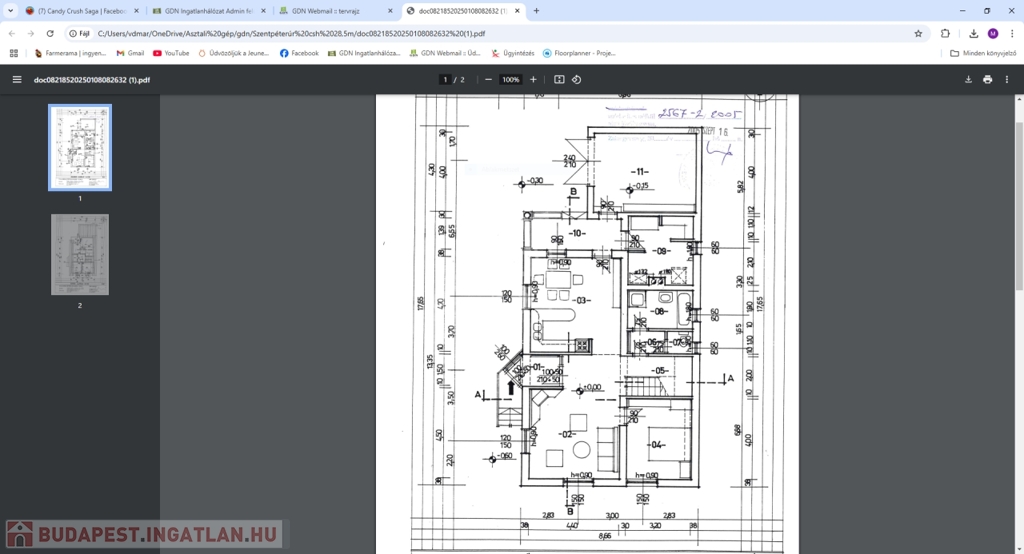Image resolution: width=1024 pixels, height=554 pixels.
Task: Click the page number input field
Action: pos(445,79)
